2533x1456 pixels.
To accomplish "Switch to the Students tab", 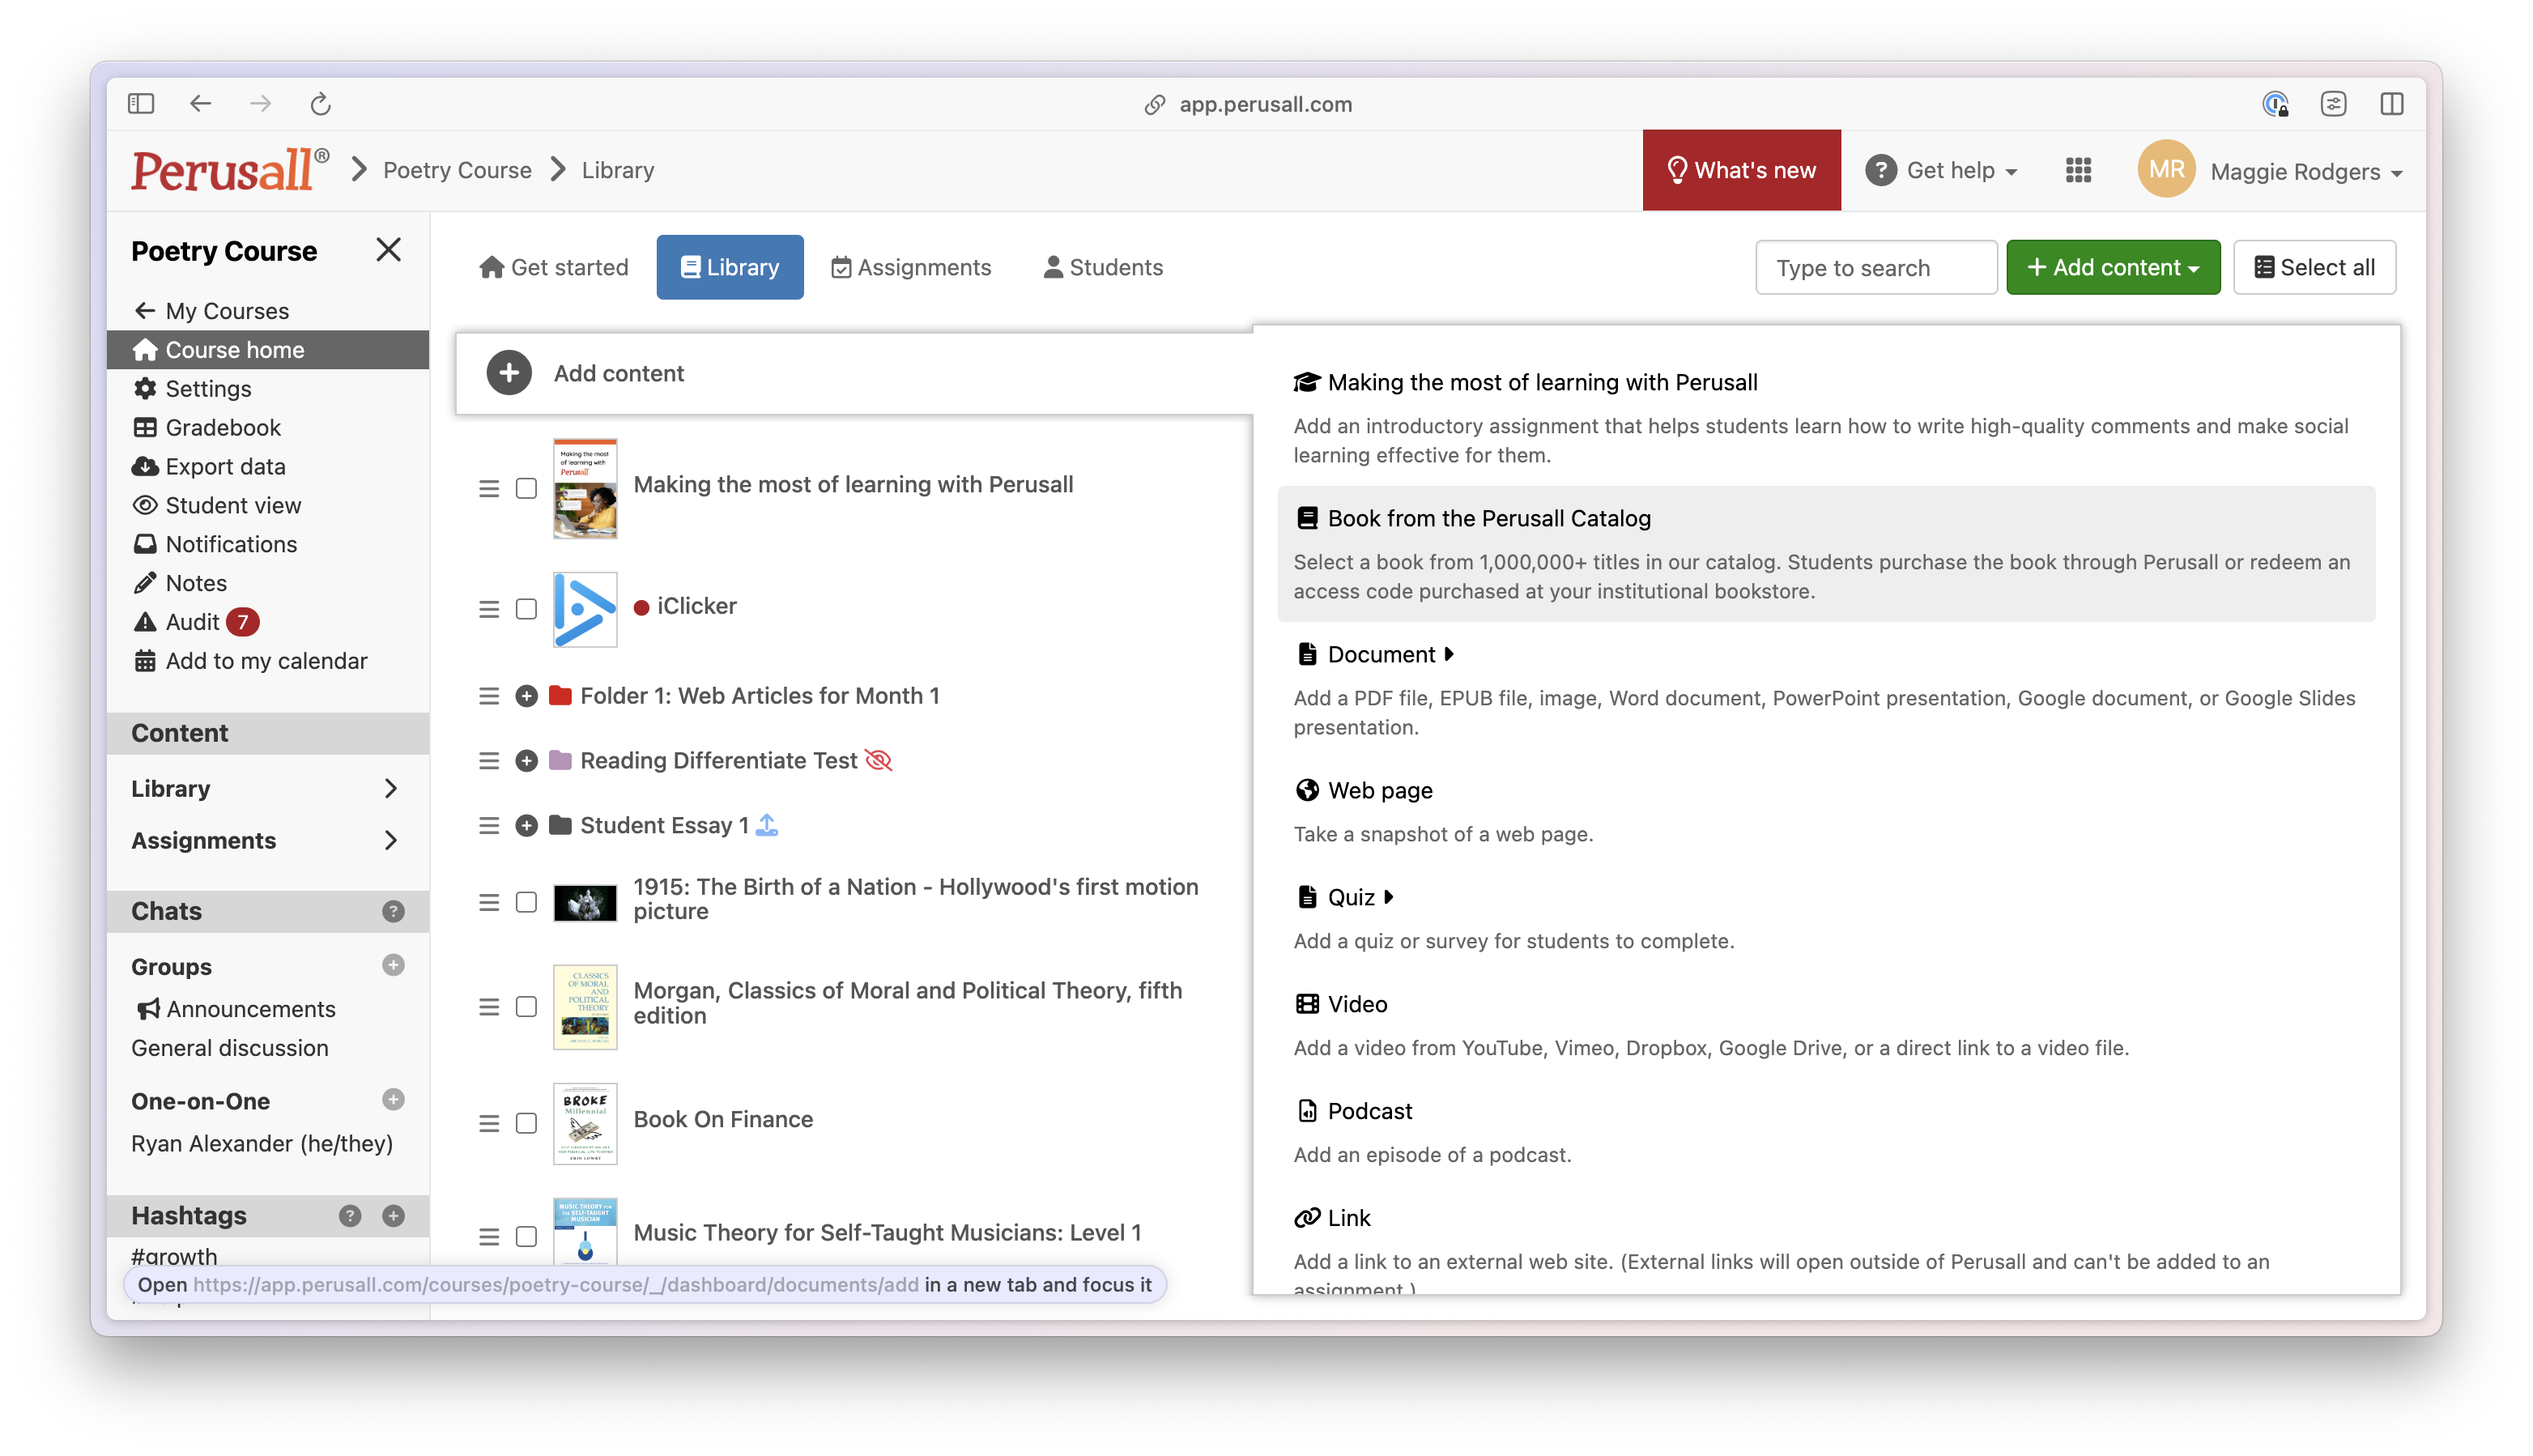I will [1103, 267].
